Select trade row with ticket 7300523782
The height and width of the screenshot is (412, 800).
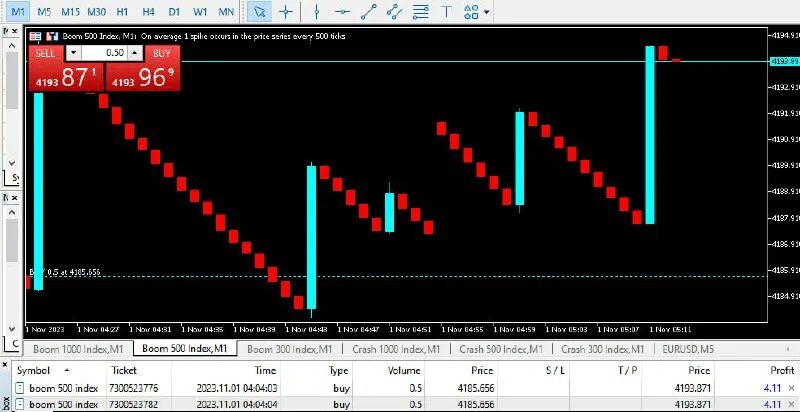coord(406,404)
